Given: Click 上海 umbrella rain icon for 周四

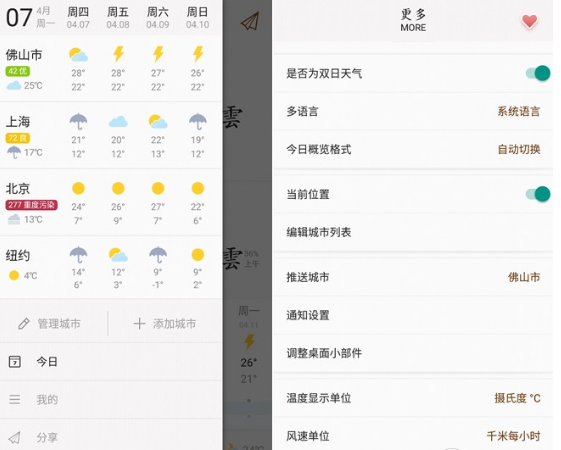Looking at the screenshot, I should click(x=78, y=122).
